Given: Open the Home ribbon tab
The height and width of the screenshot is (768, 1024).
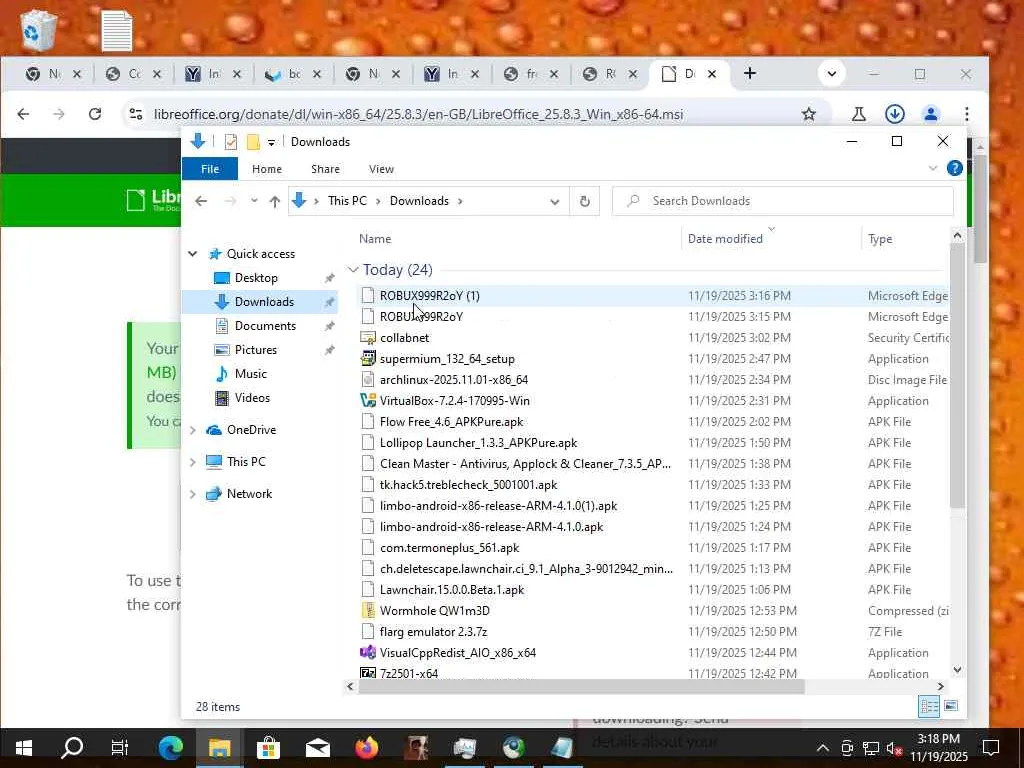Looking at the screenshot, I should [267, 168].
